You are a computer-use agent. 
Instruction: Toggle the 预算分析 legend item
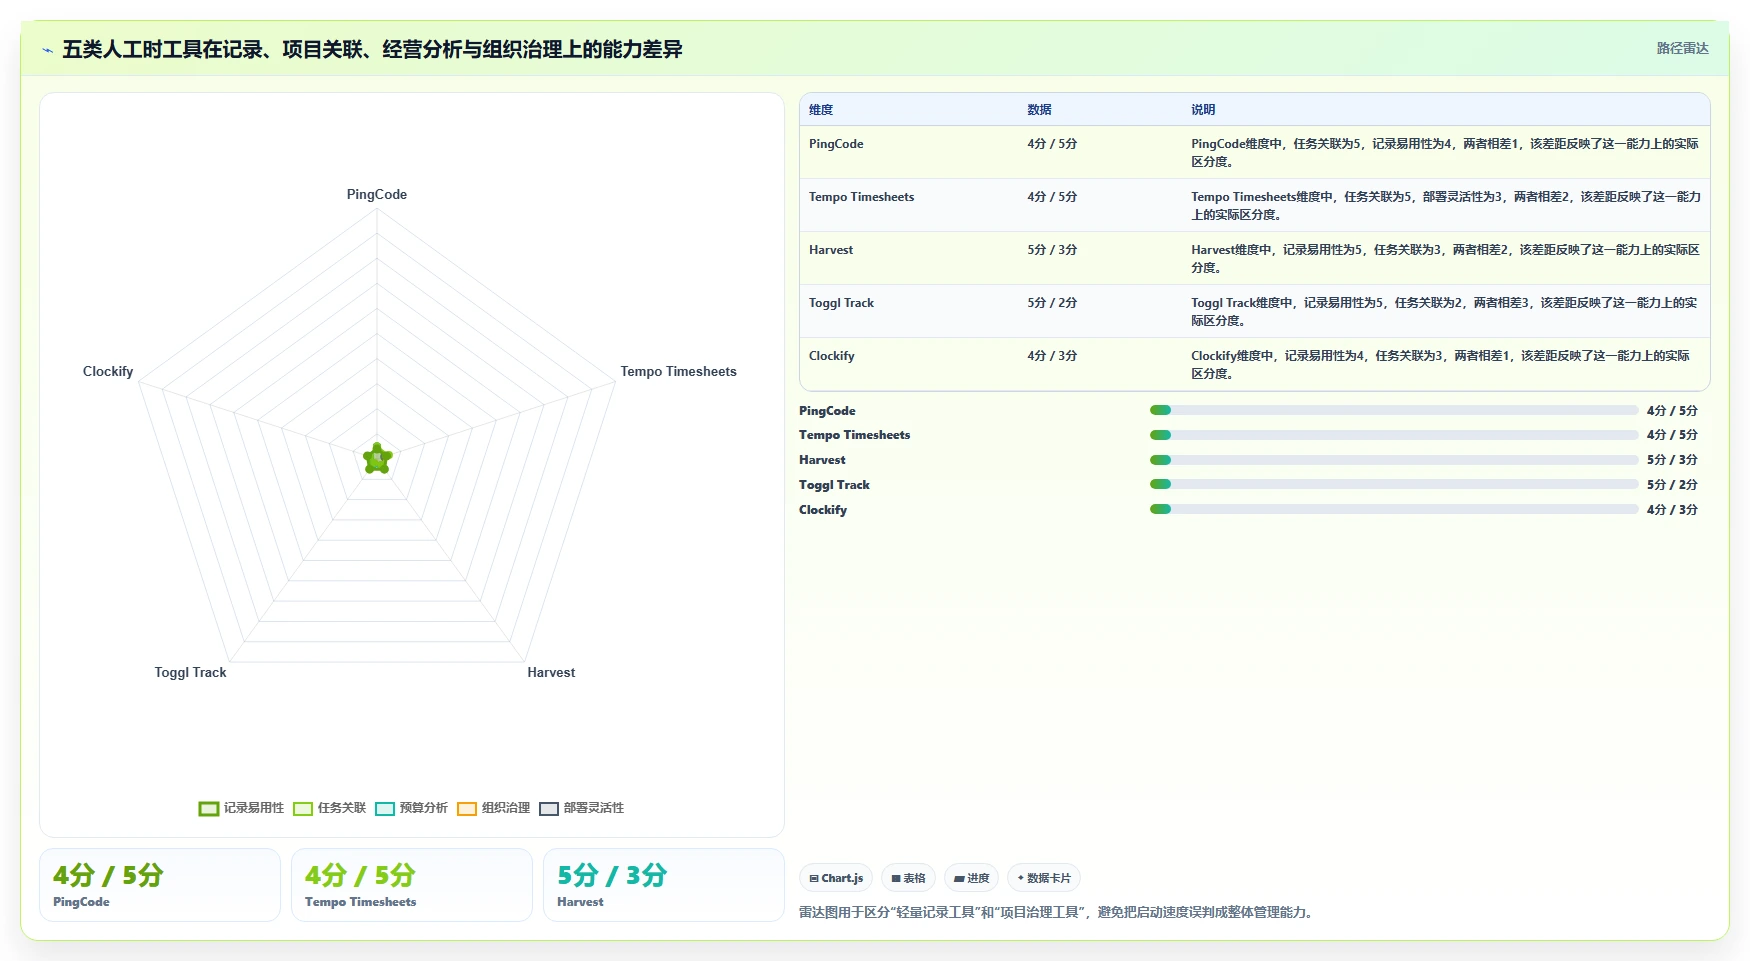[x=411, y=808]
